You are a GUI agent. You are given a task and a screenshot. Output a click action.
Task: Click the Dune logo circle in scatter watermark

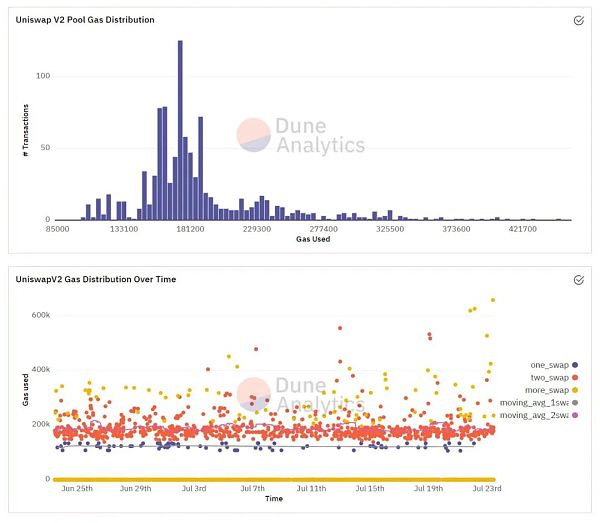coord(253,394)
